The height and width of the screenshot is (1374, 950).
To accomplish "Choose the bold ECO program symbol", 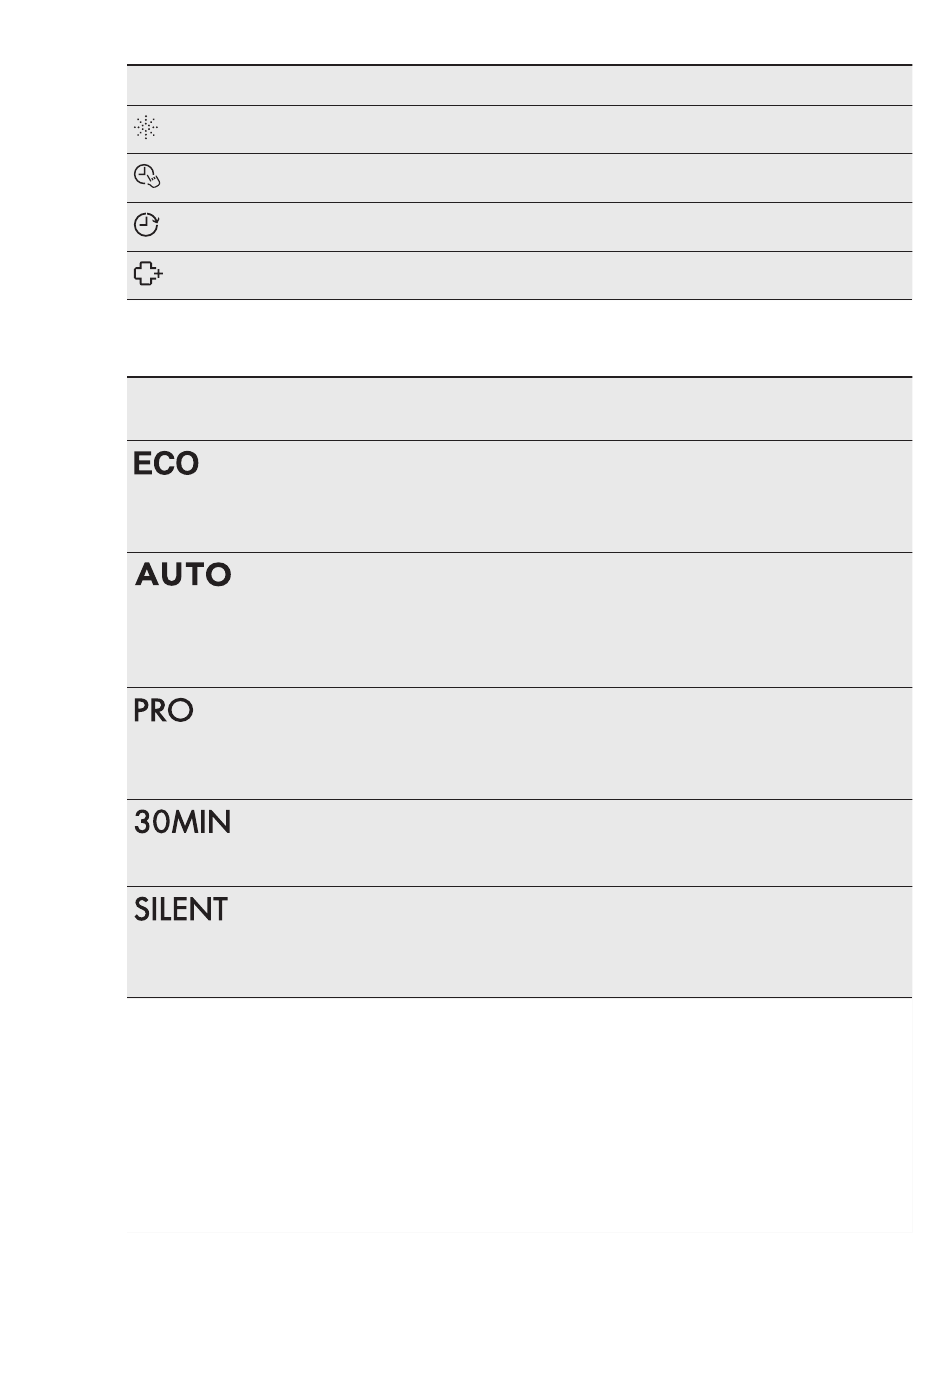I will click(166, 464).
